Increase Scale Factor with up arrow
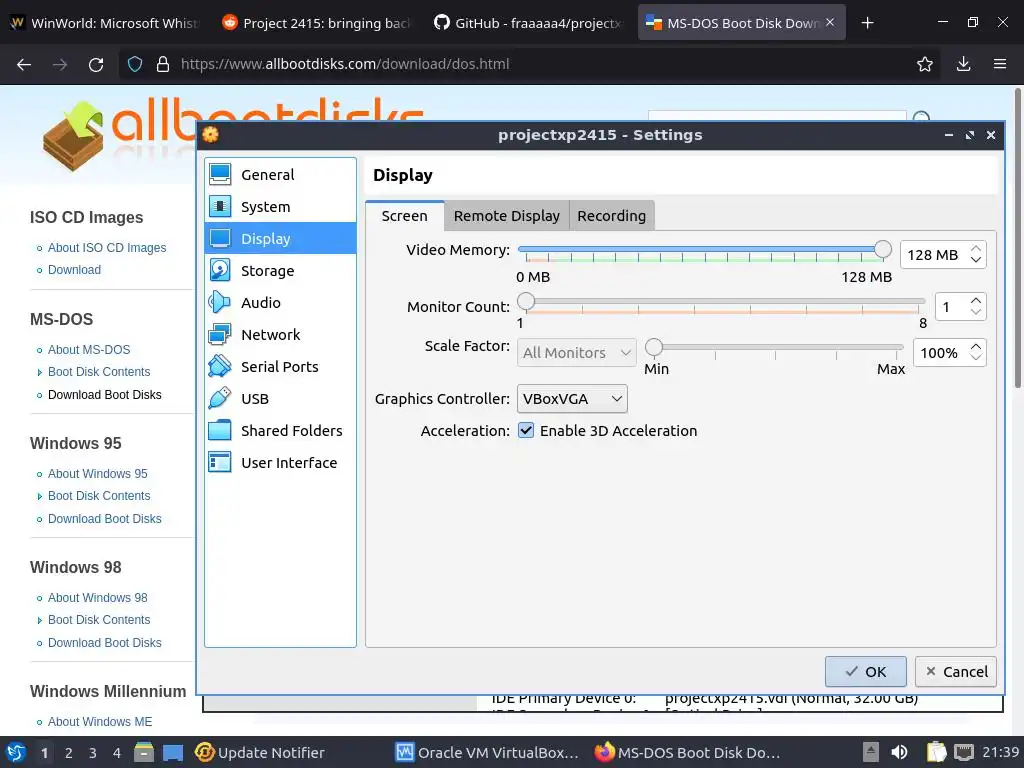Image resolution: width=1024 pixels, height=768 pixels. pyautogui.click(x=976, y=347)
